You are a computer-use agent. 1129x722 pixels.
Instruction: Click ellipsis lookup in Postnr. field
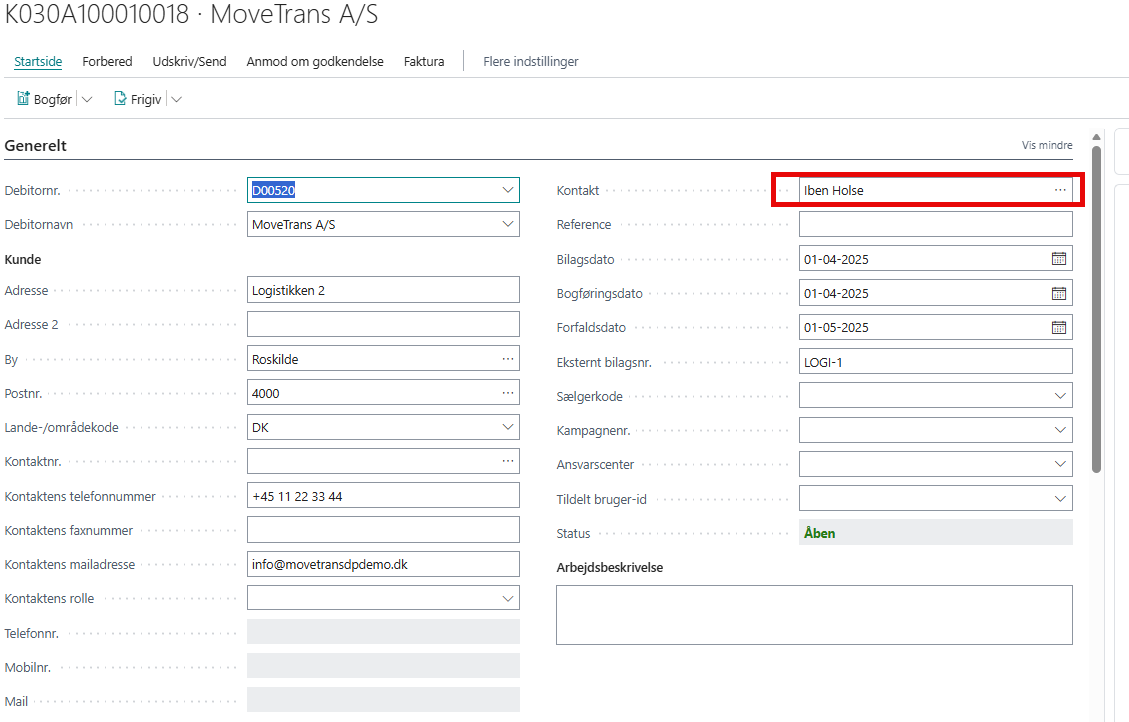pos(508,393)
